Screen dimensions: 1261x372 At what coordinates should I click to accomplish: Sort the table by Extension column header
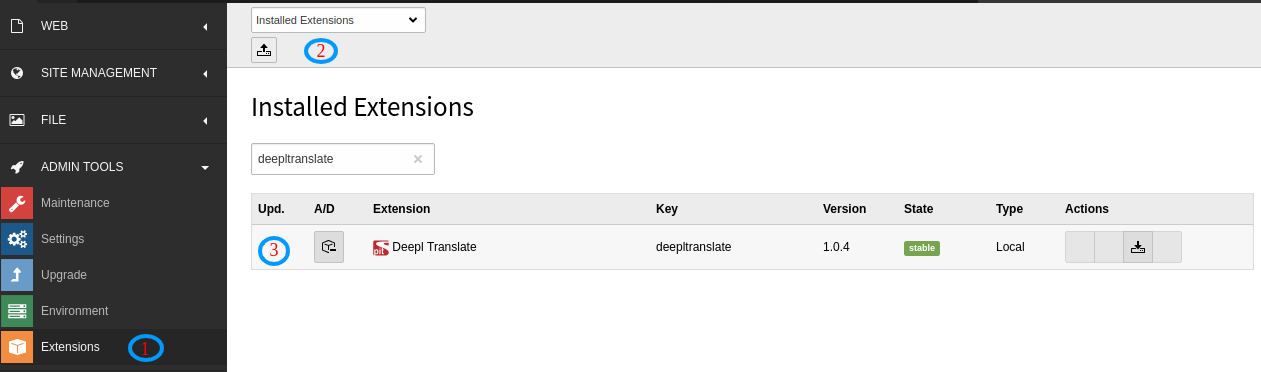tap(401, 209)
